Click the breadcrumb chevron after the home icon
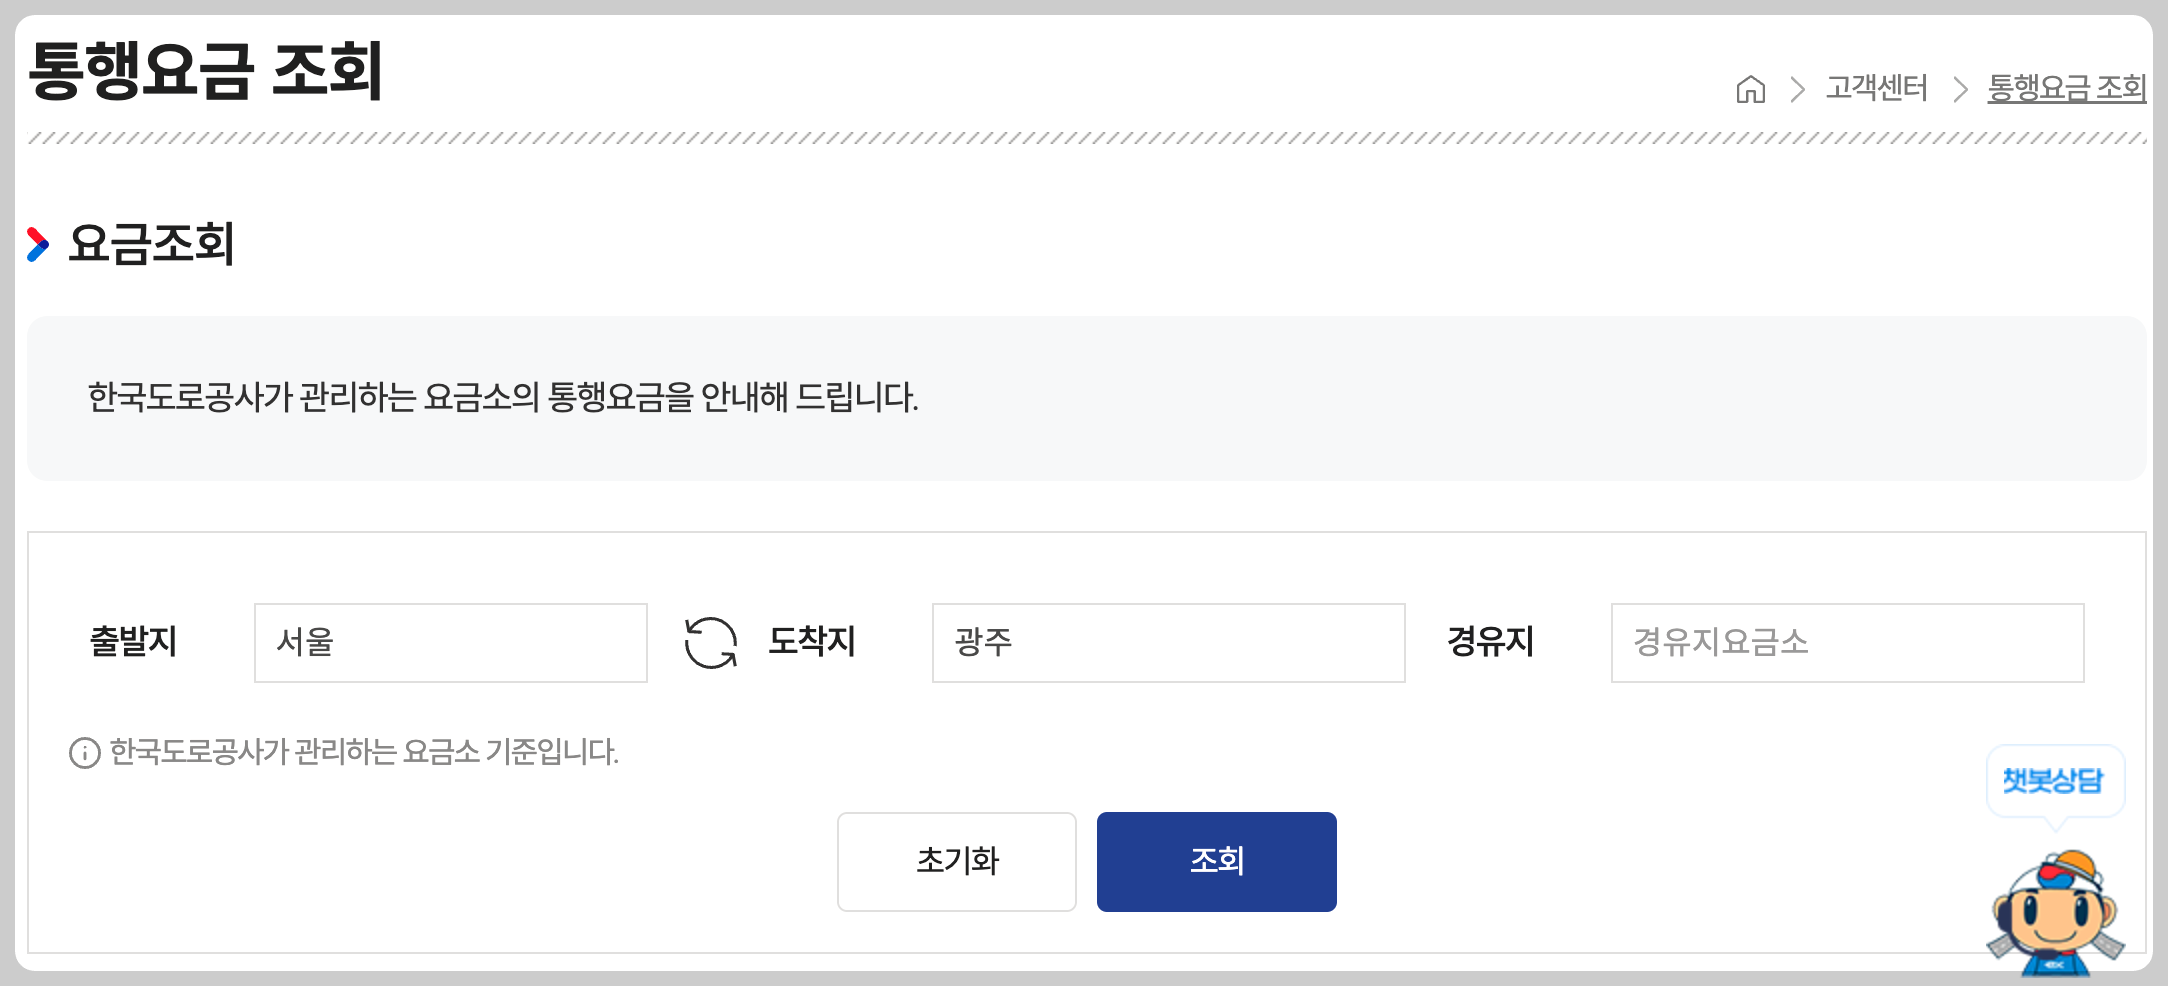The height and width of the screenshot is (986, 2168). (1799, 89)
